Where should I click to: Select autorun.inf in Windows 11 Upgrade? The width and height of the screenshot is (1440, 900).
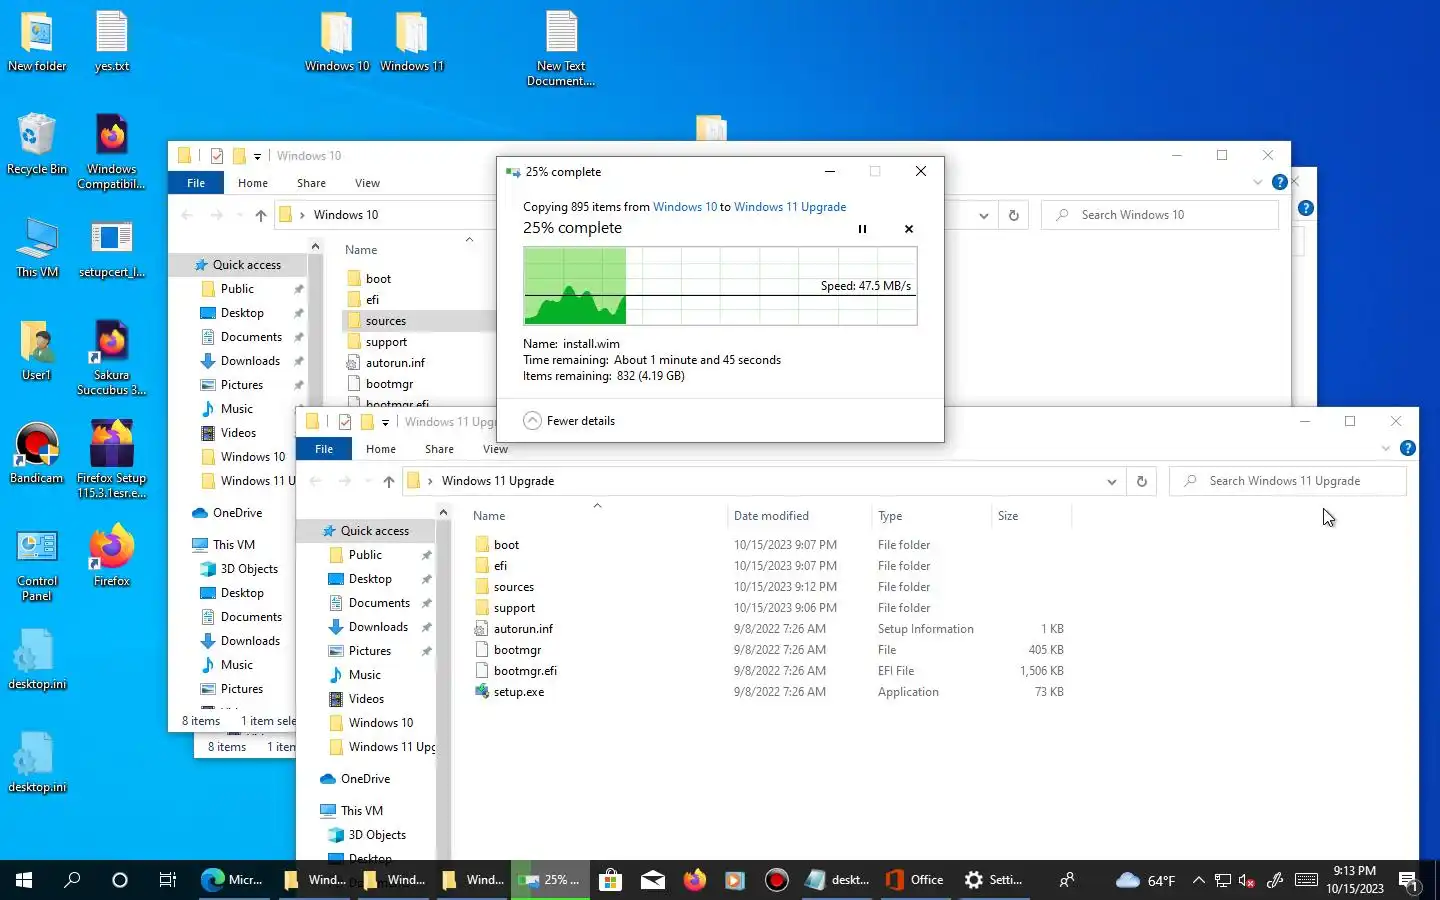coord(523,629)
